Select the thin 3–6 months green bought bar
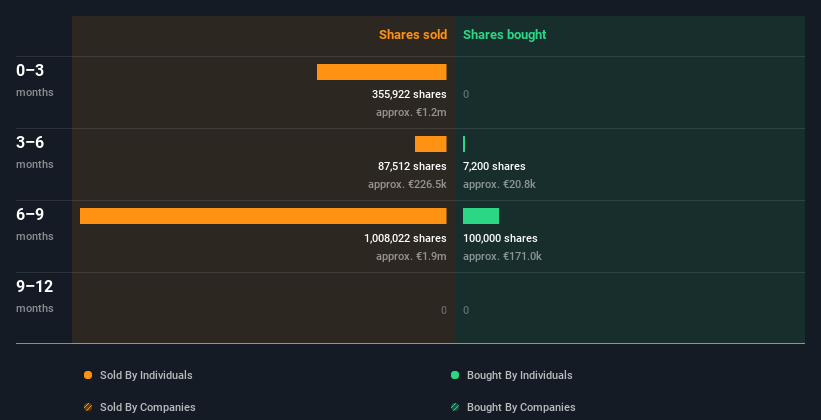The image size is (821, 420). [x=464, y=144]
